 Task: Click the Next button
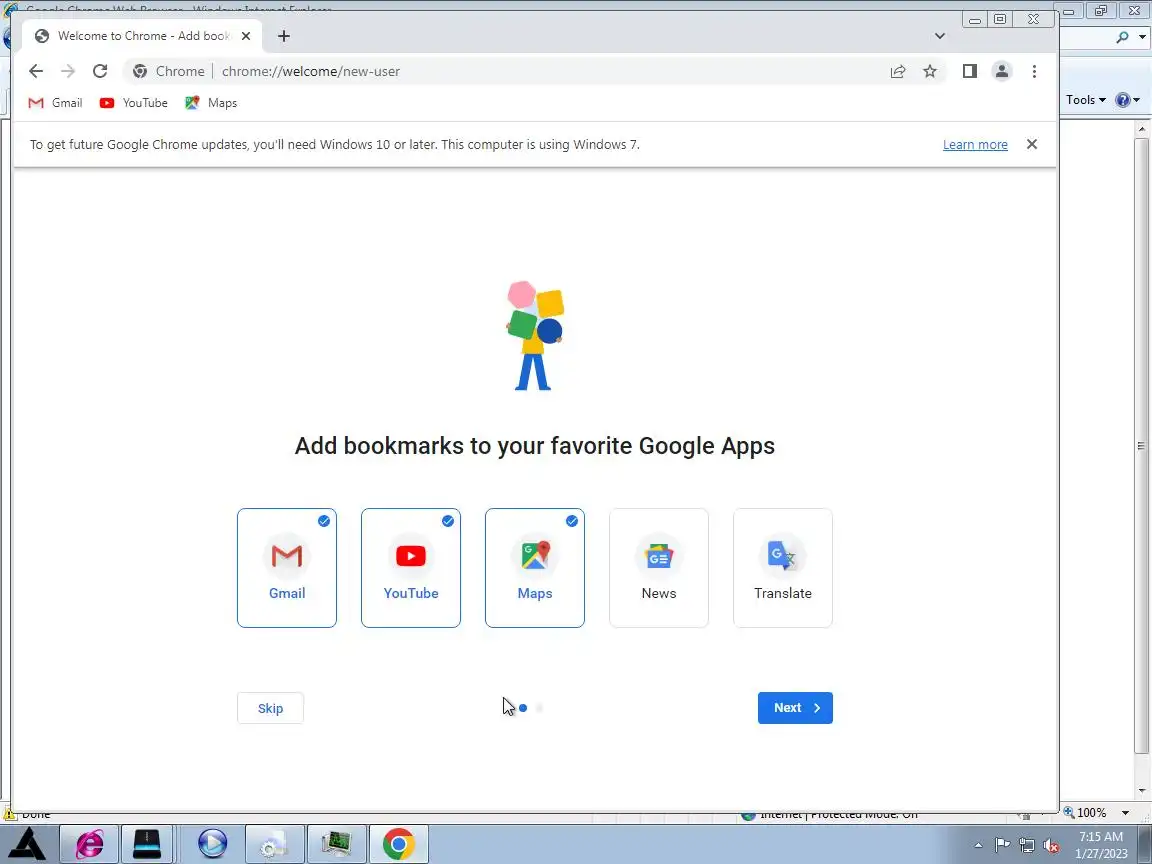[795, 708]
